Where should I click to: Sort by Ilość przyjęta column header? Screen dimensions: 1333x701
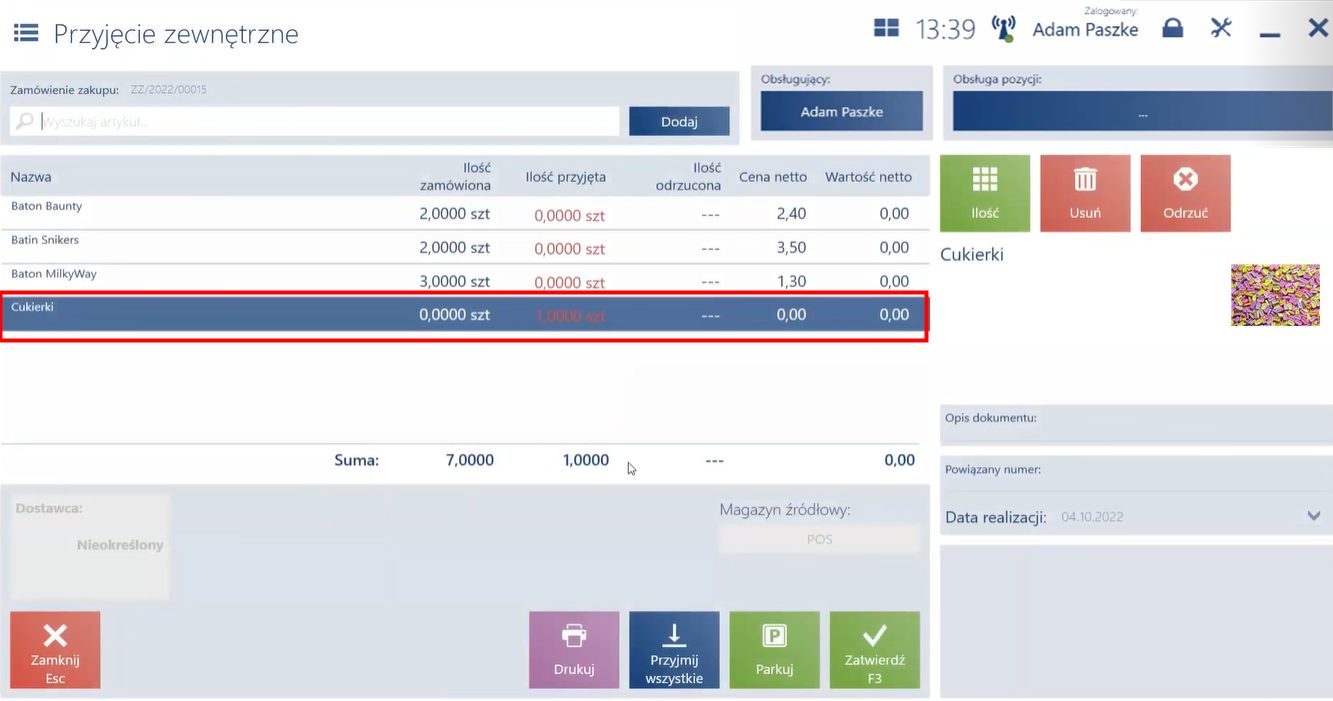coord(566,177)
